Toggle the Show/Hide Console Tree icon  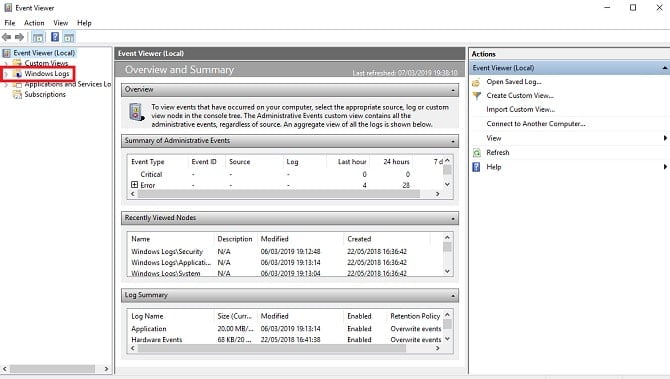pyautogui.click(x=38, y=38)
